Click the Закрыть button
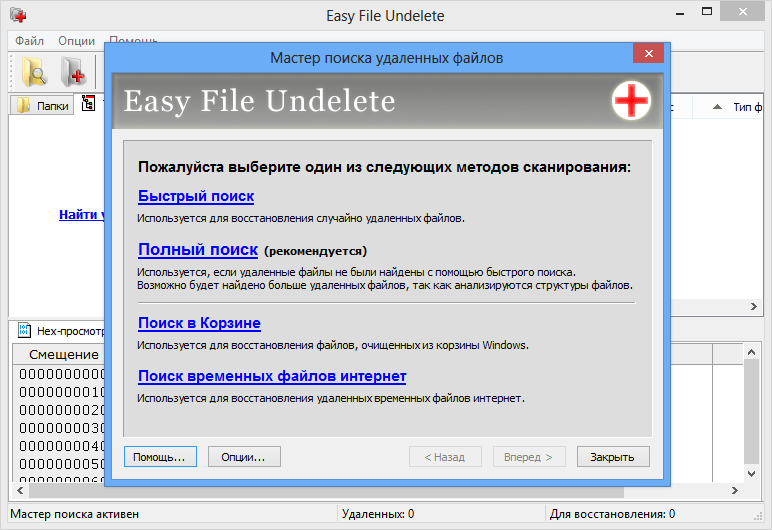The height and width of the screenshot is (530, 772). pos(613,457)
